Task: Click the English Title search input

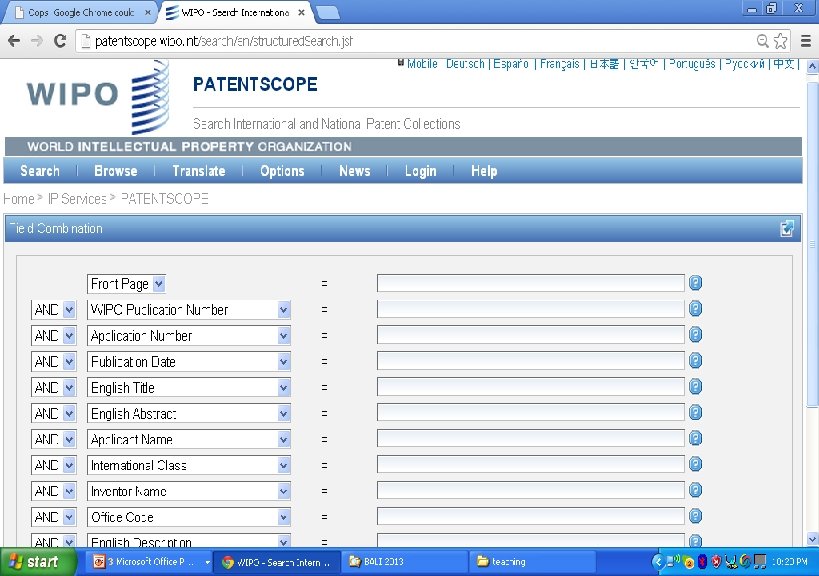Action: pyautogui.click(x=531, y=386)
